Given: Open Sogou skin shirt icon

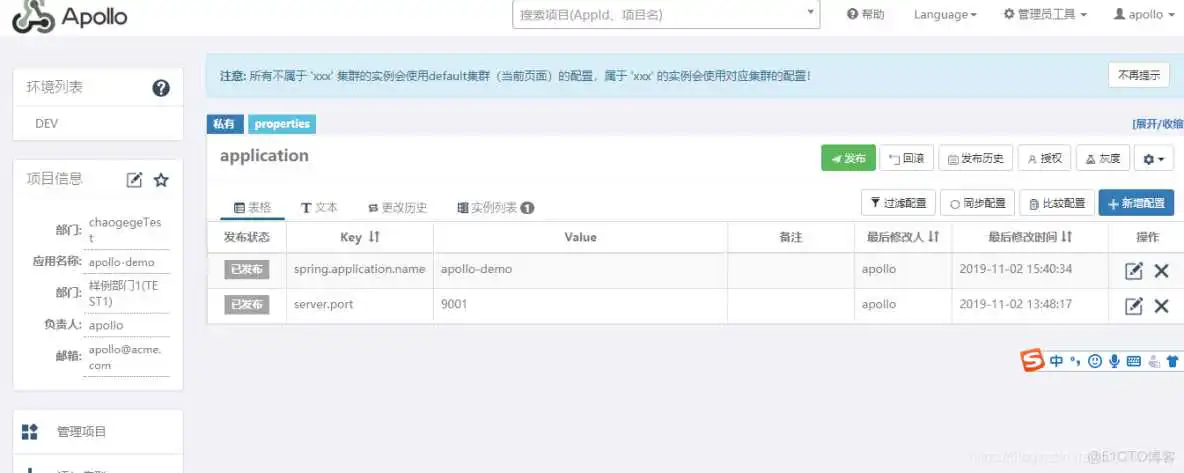Looking at the screenshot, I should point(1172,361).
